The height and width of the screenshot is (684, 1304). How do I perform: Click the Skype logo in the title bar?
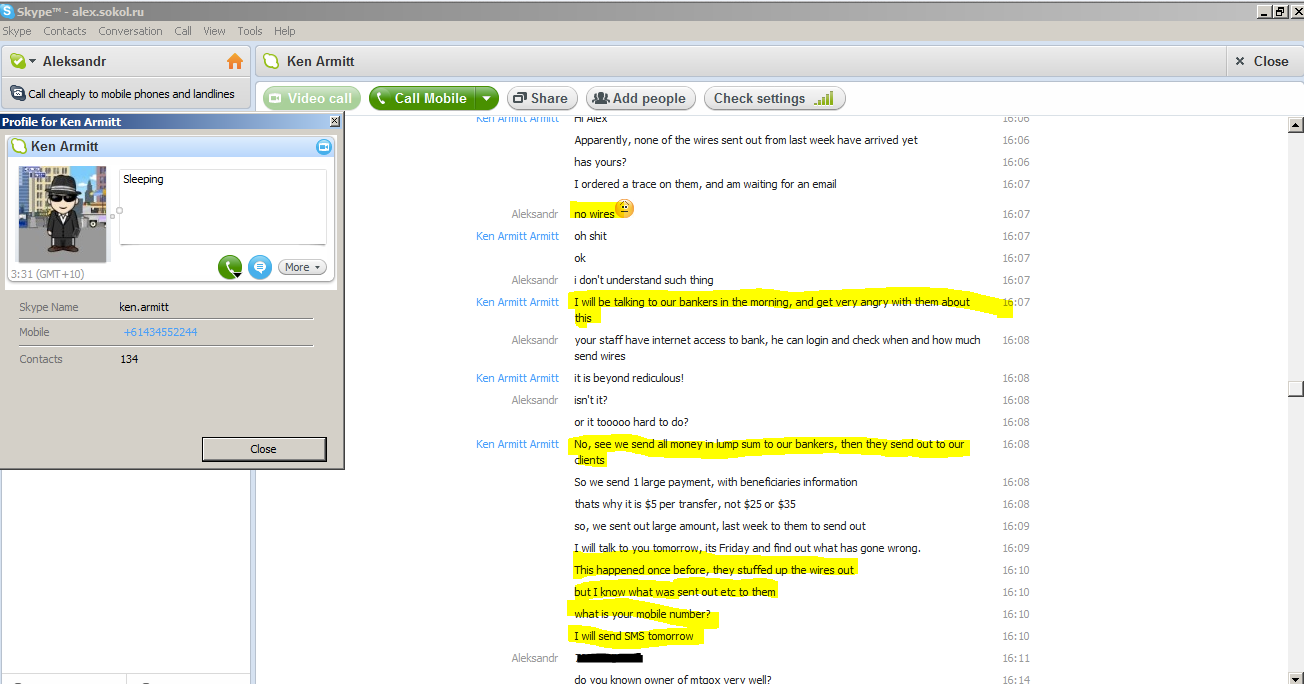pos(8,11)
